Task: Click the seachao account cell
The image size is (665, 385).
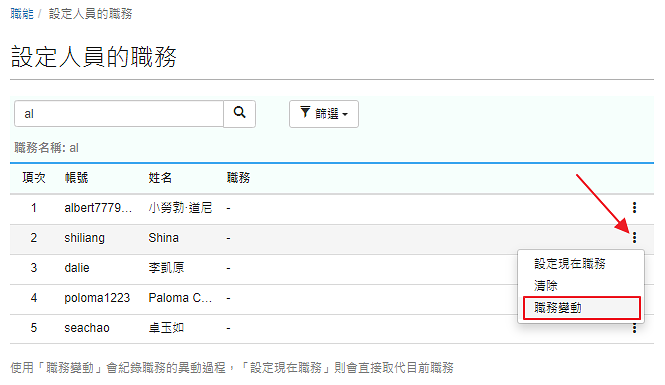Action: point(87,328)
